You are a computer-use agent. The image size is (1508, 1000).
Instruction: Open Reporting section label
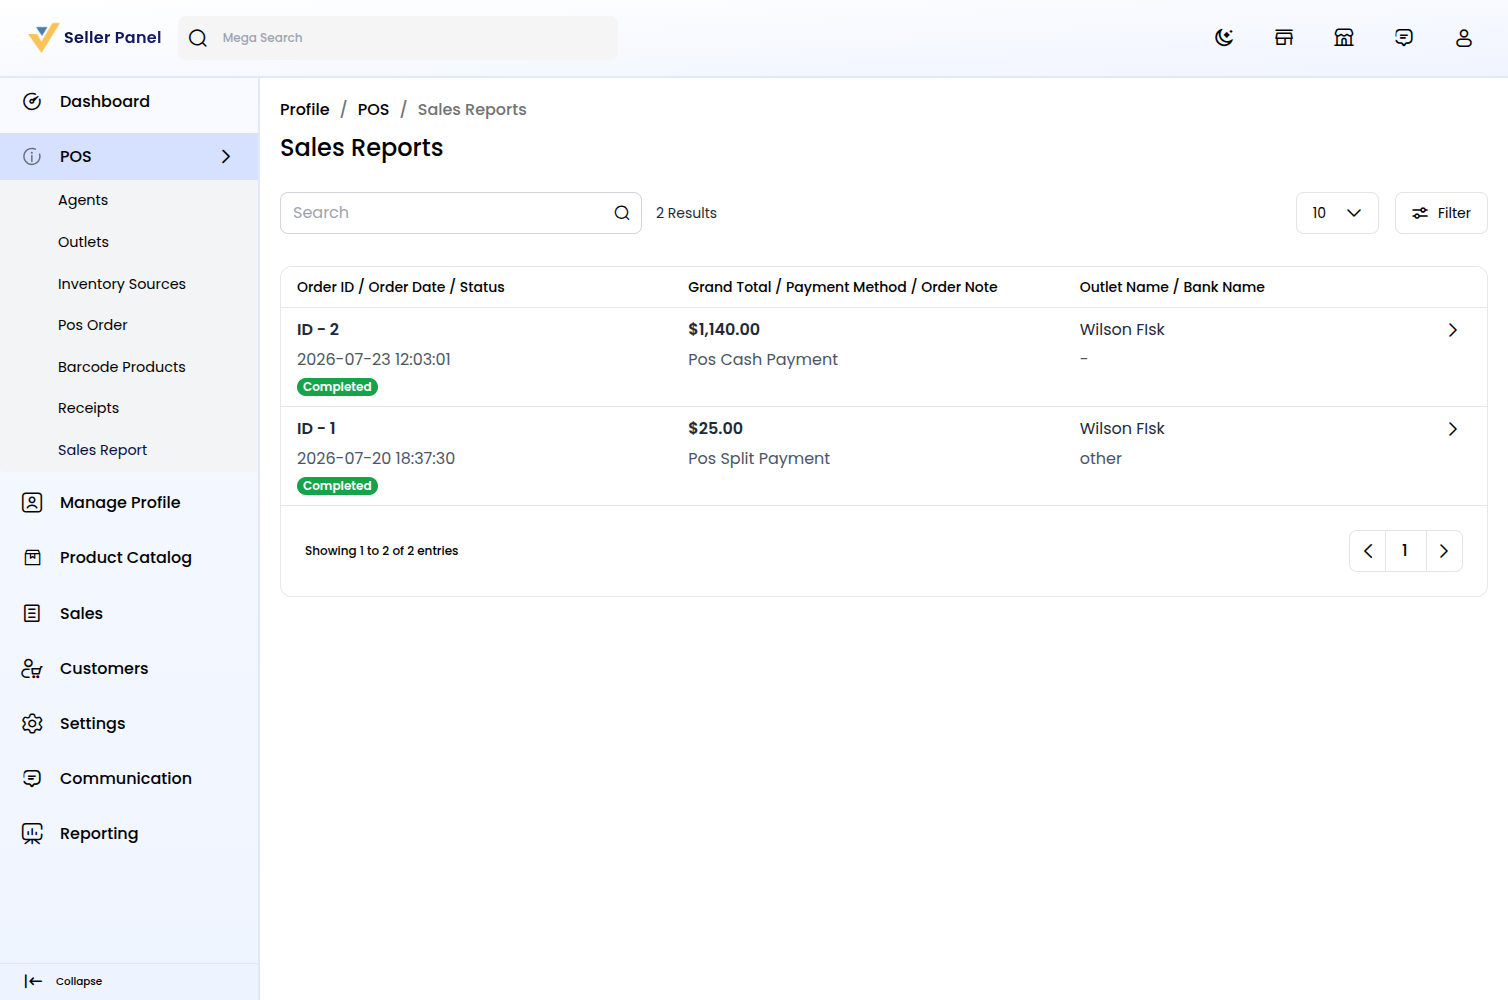(99, 834)
